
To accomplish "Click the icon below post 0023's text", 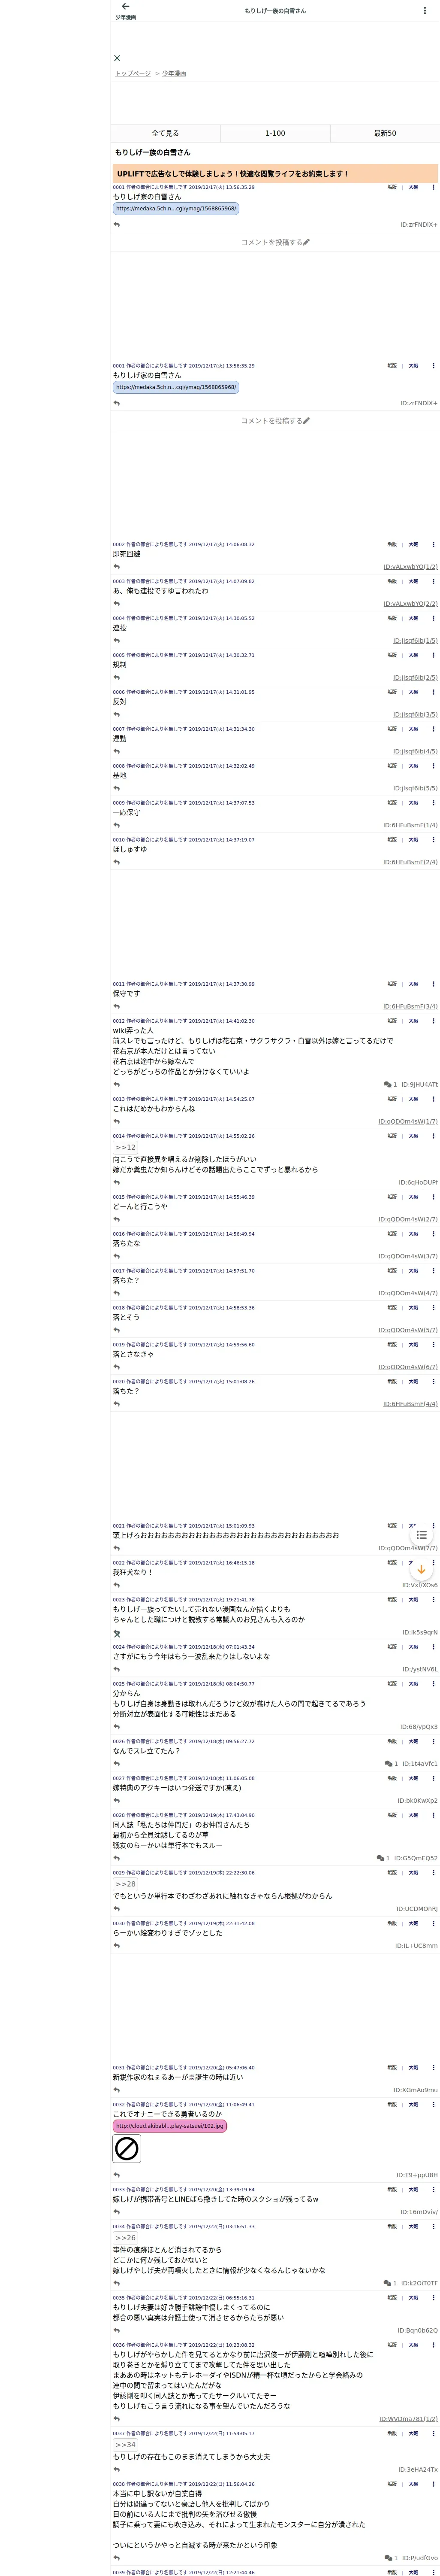I will click(117, 1633).
